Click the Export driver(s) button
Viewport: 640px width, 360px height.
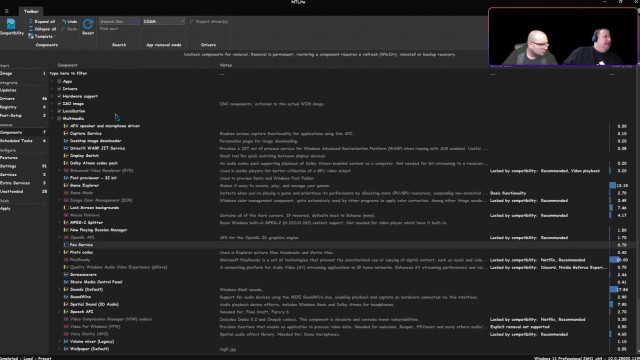tap(209, 22)
